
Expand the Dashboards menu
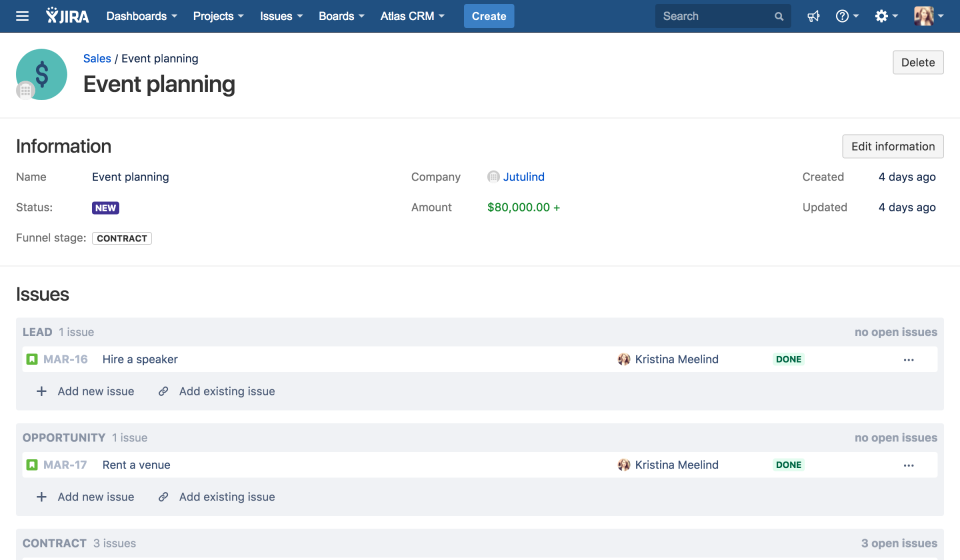(141, 16)
